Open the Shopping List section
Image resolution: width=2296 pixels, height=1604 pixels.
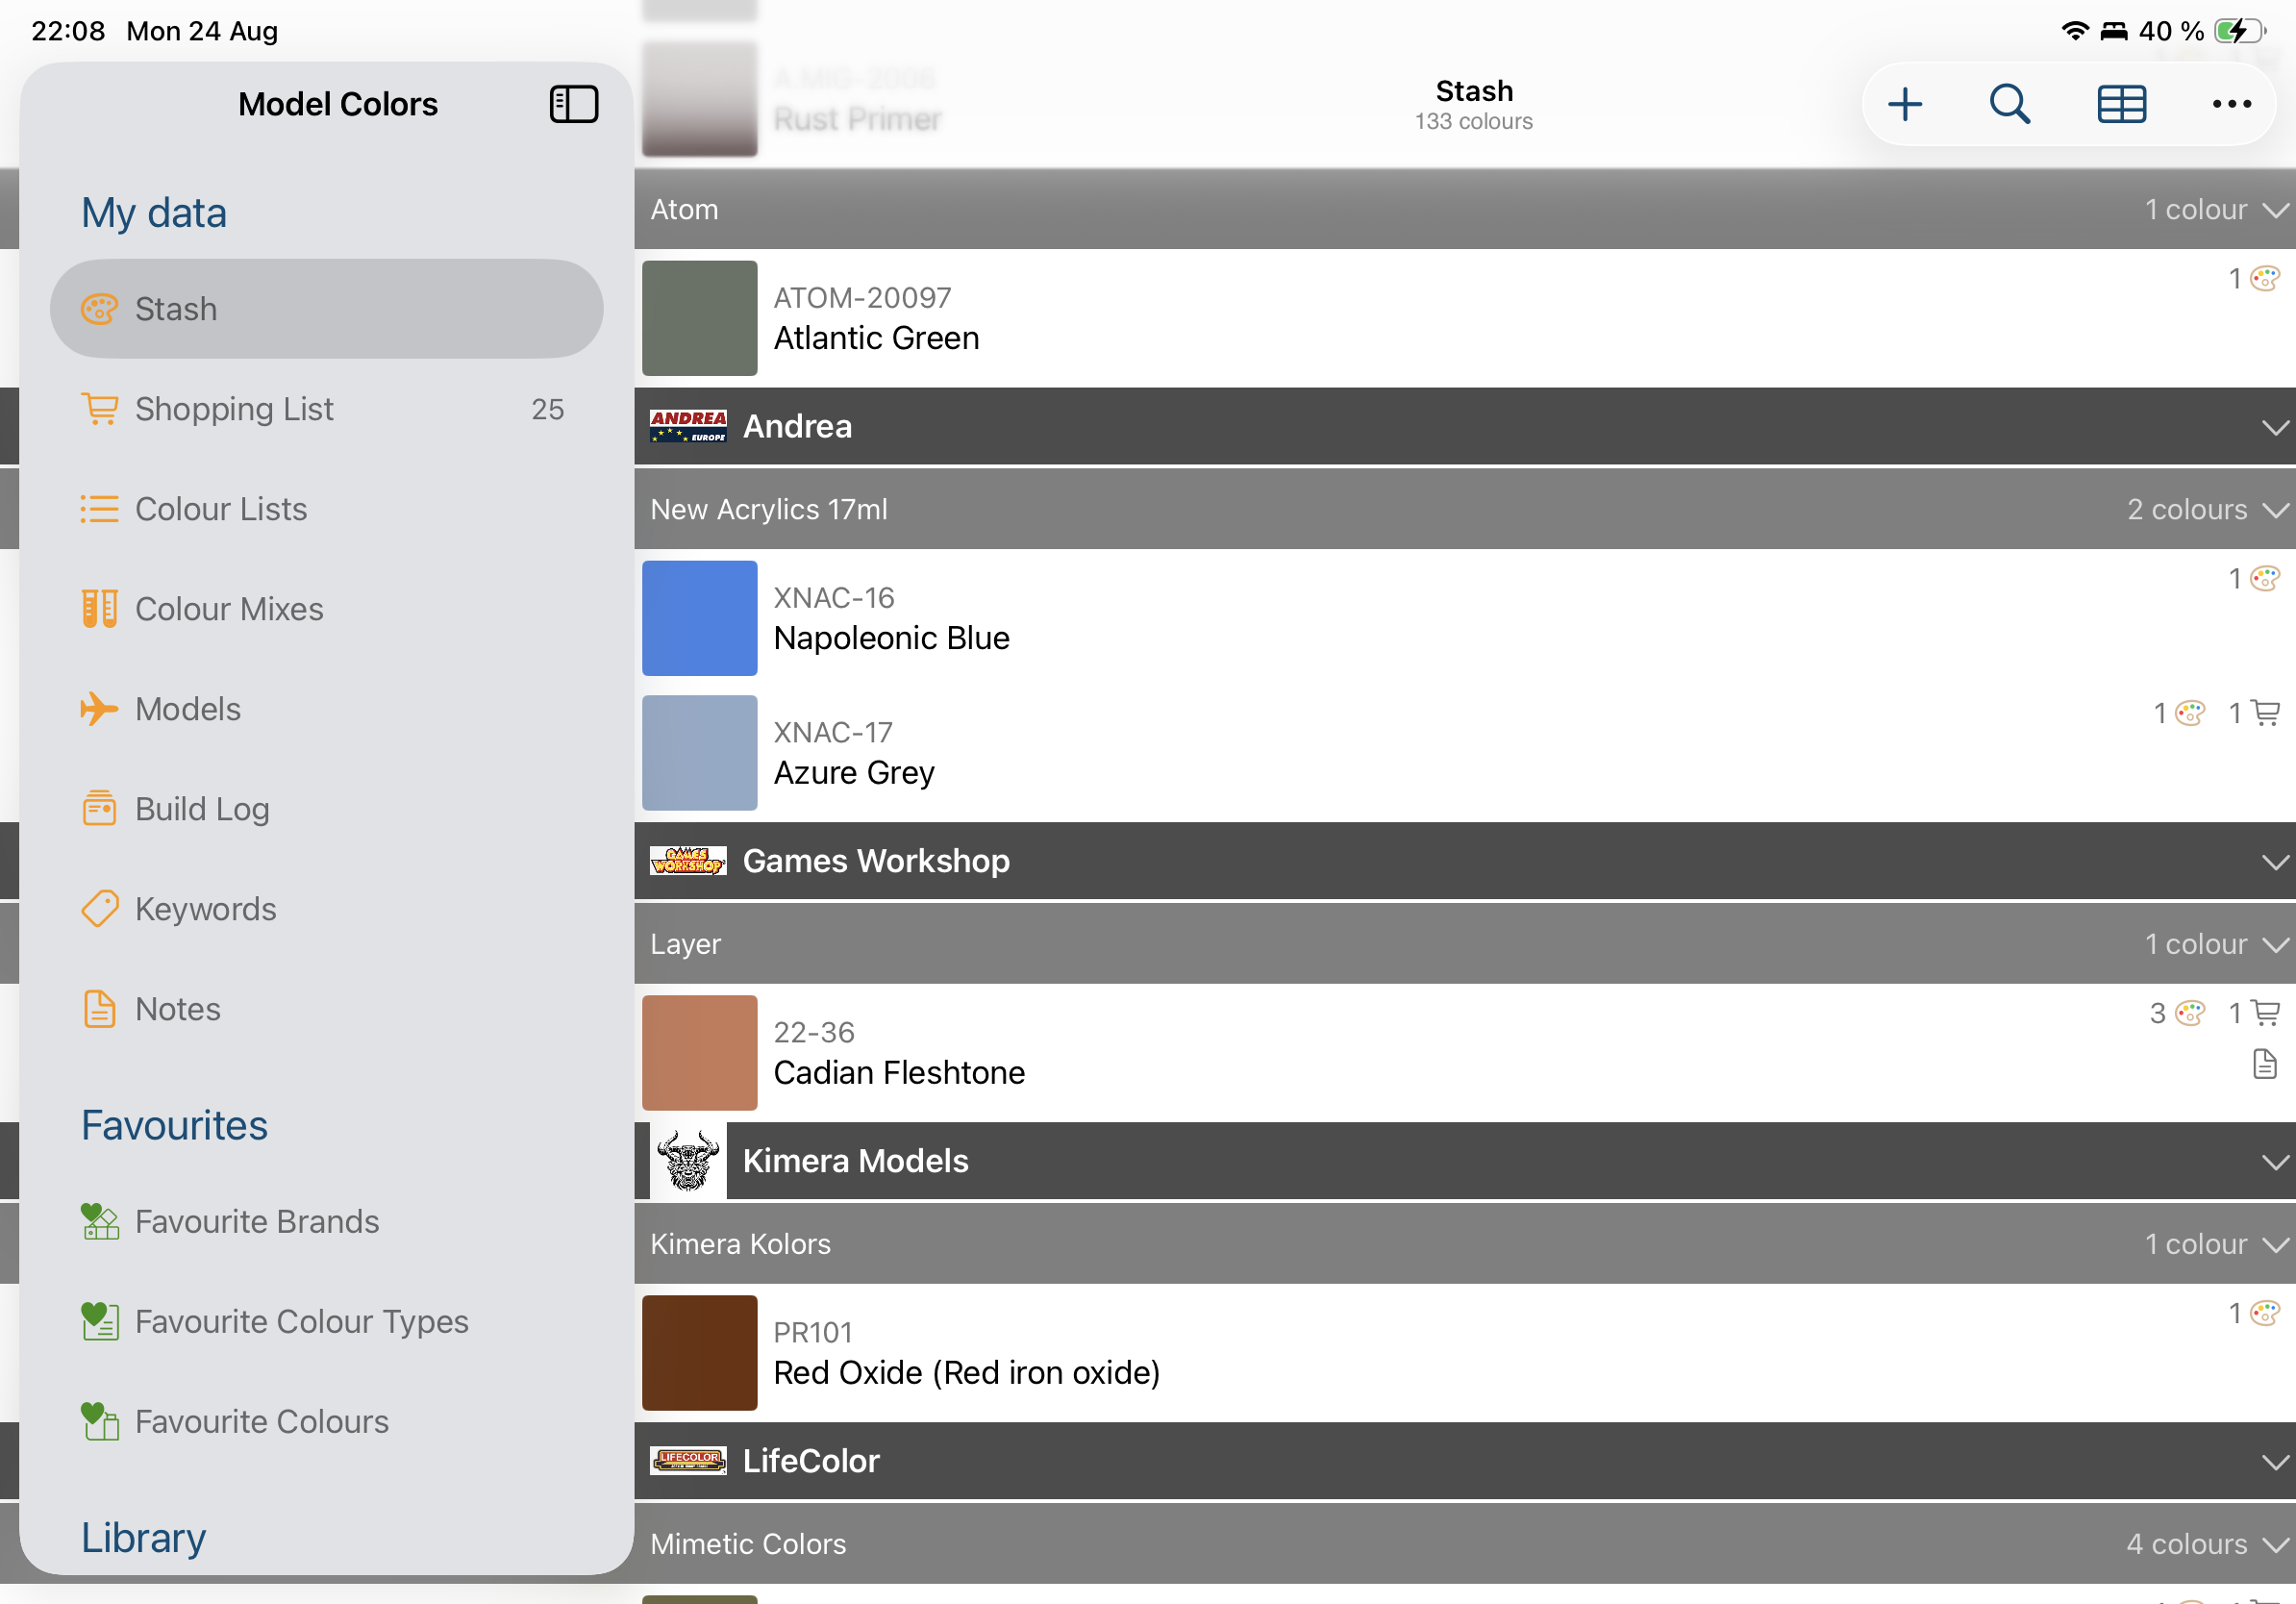(326, 409)
